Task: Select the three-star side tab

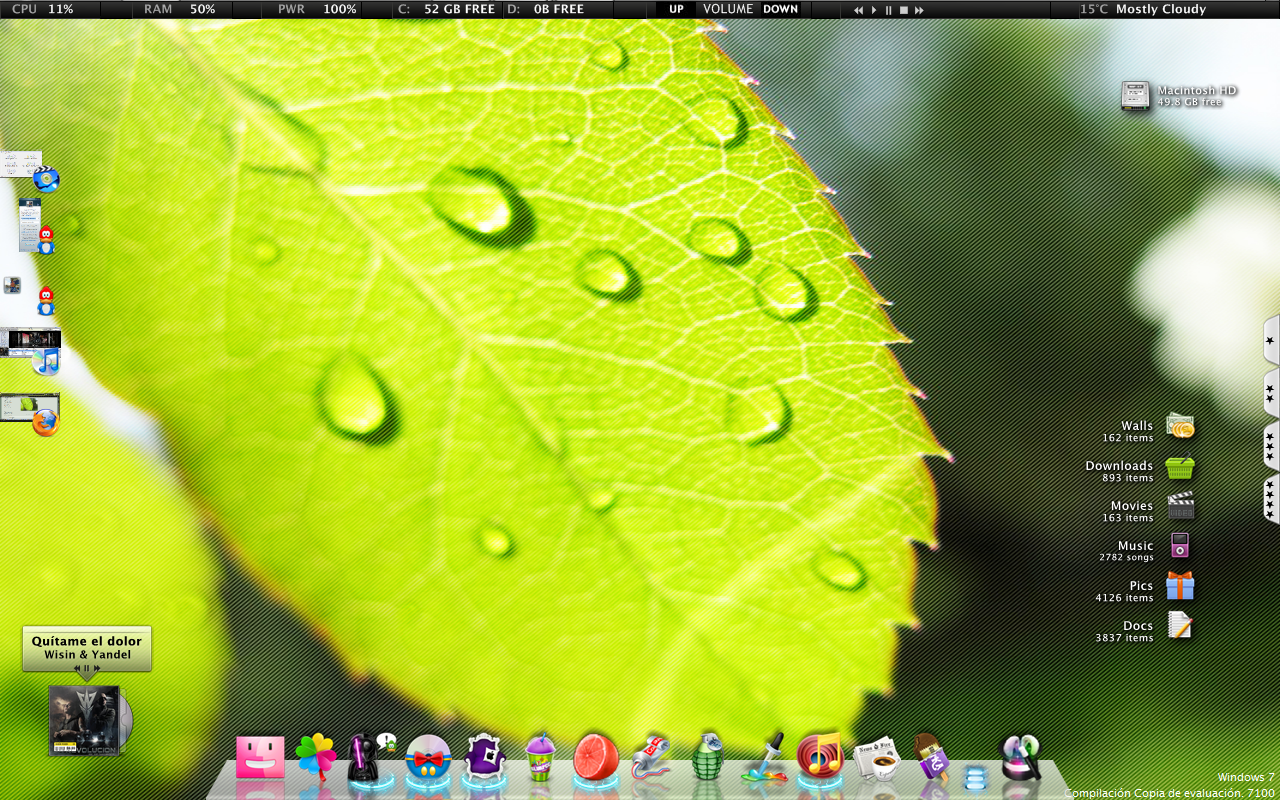Action: [x=1271, y=445]
